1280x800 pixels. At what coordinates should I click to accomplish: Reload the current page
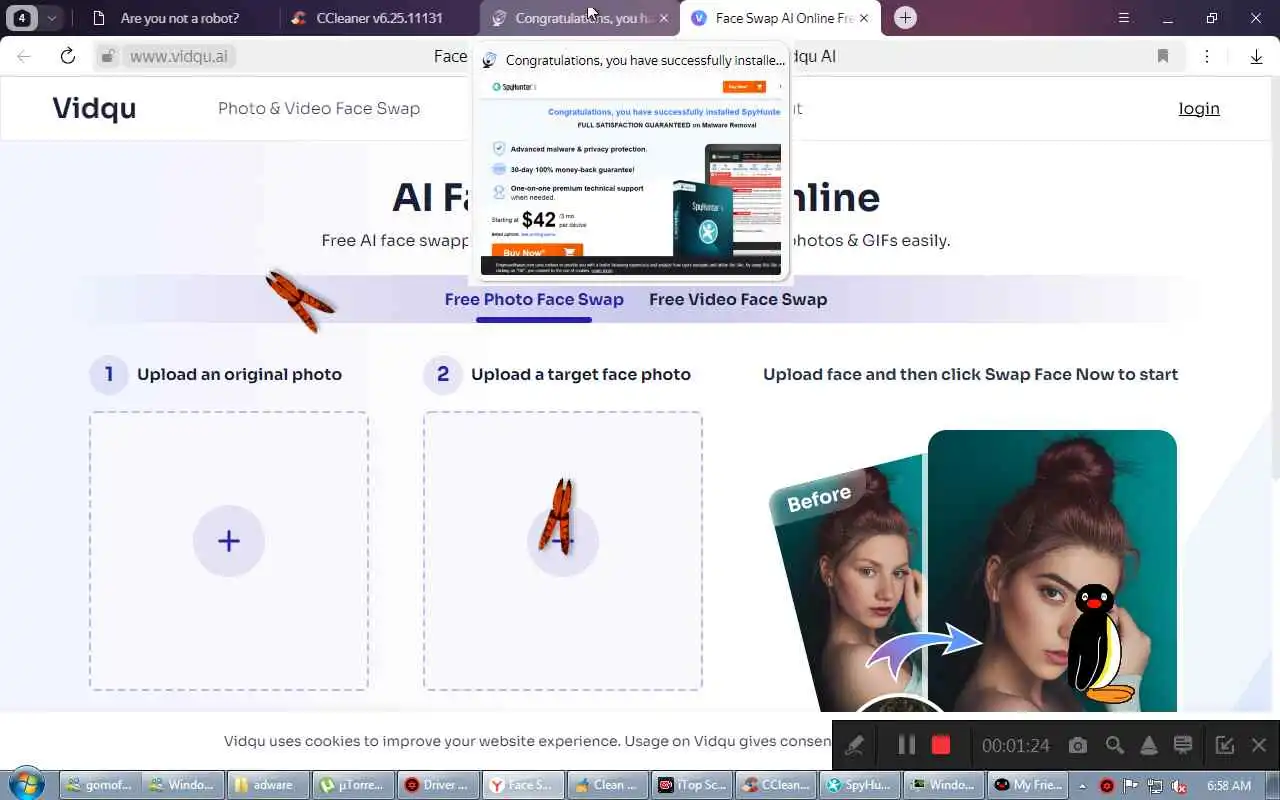coord(68,56)
